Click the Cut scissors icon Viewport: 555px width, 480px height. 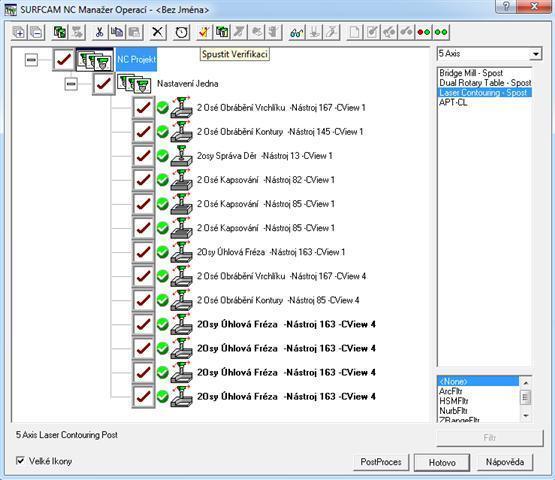[x=99, y=32]
